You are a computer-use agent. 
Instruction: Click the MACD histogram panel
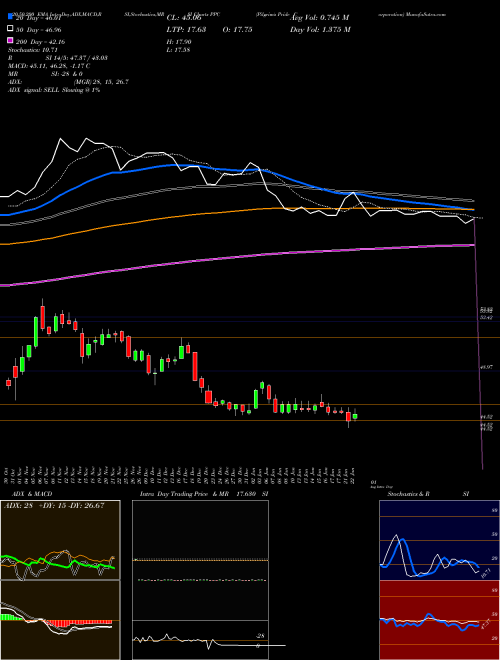coord(60,620)
